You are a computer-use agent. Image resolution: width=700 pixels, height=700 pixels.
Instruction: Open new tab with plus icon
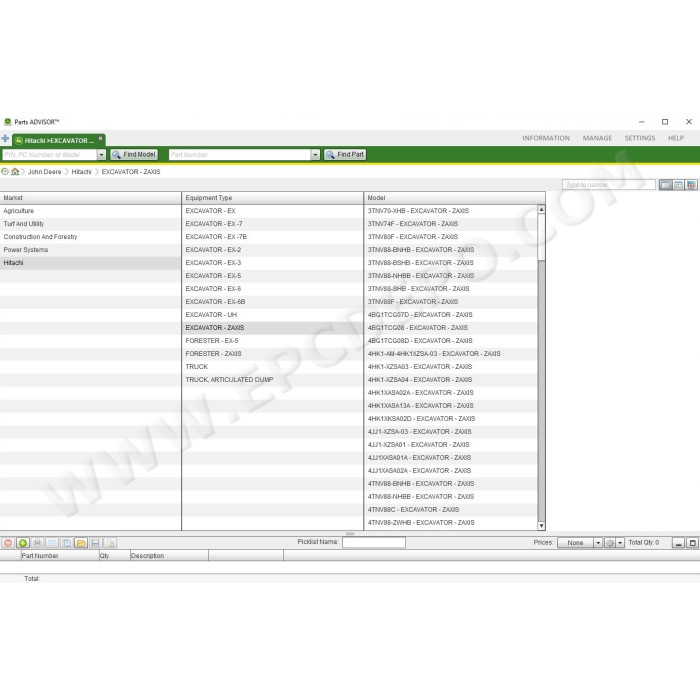(5, 138)
